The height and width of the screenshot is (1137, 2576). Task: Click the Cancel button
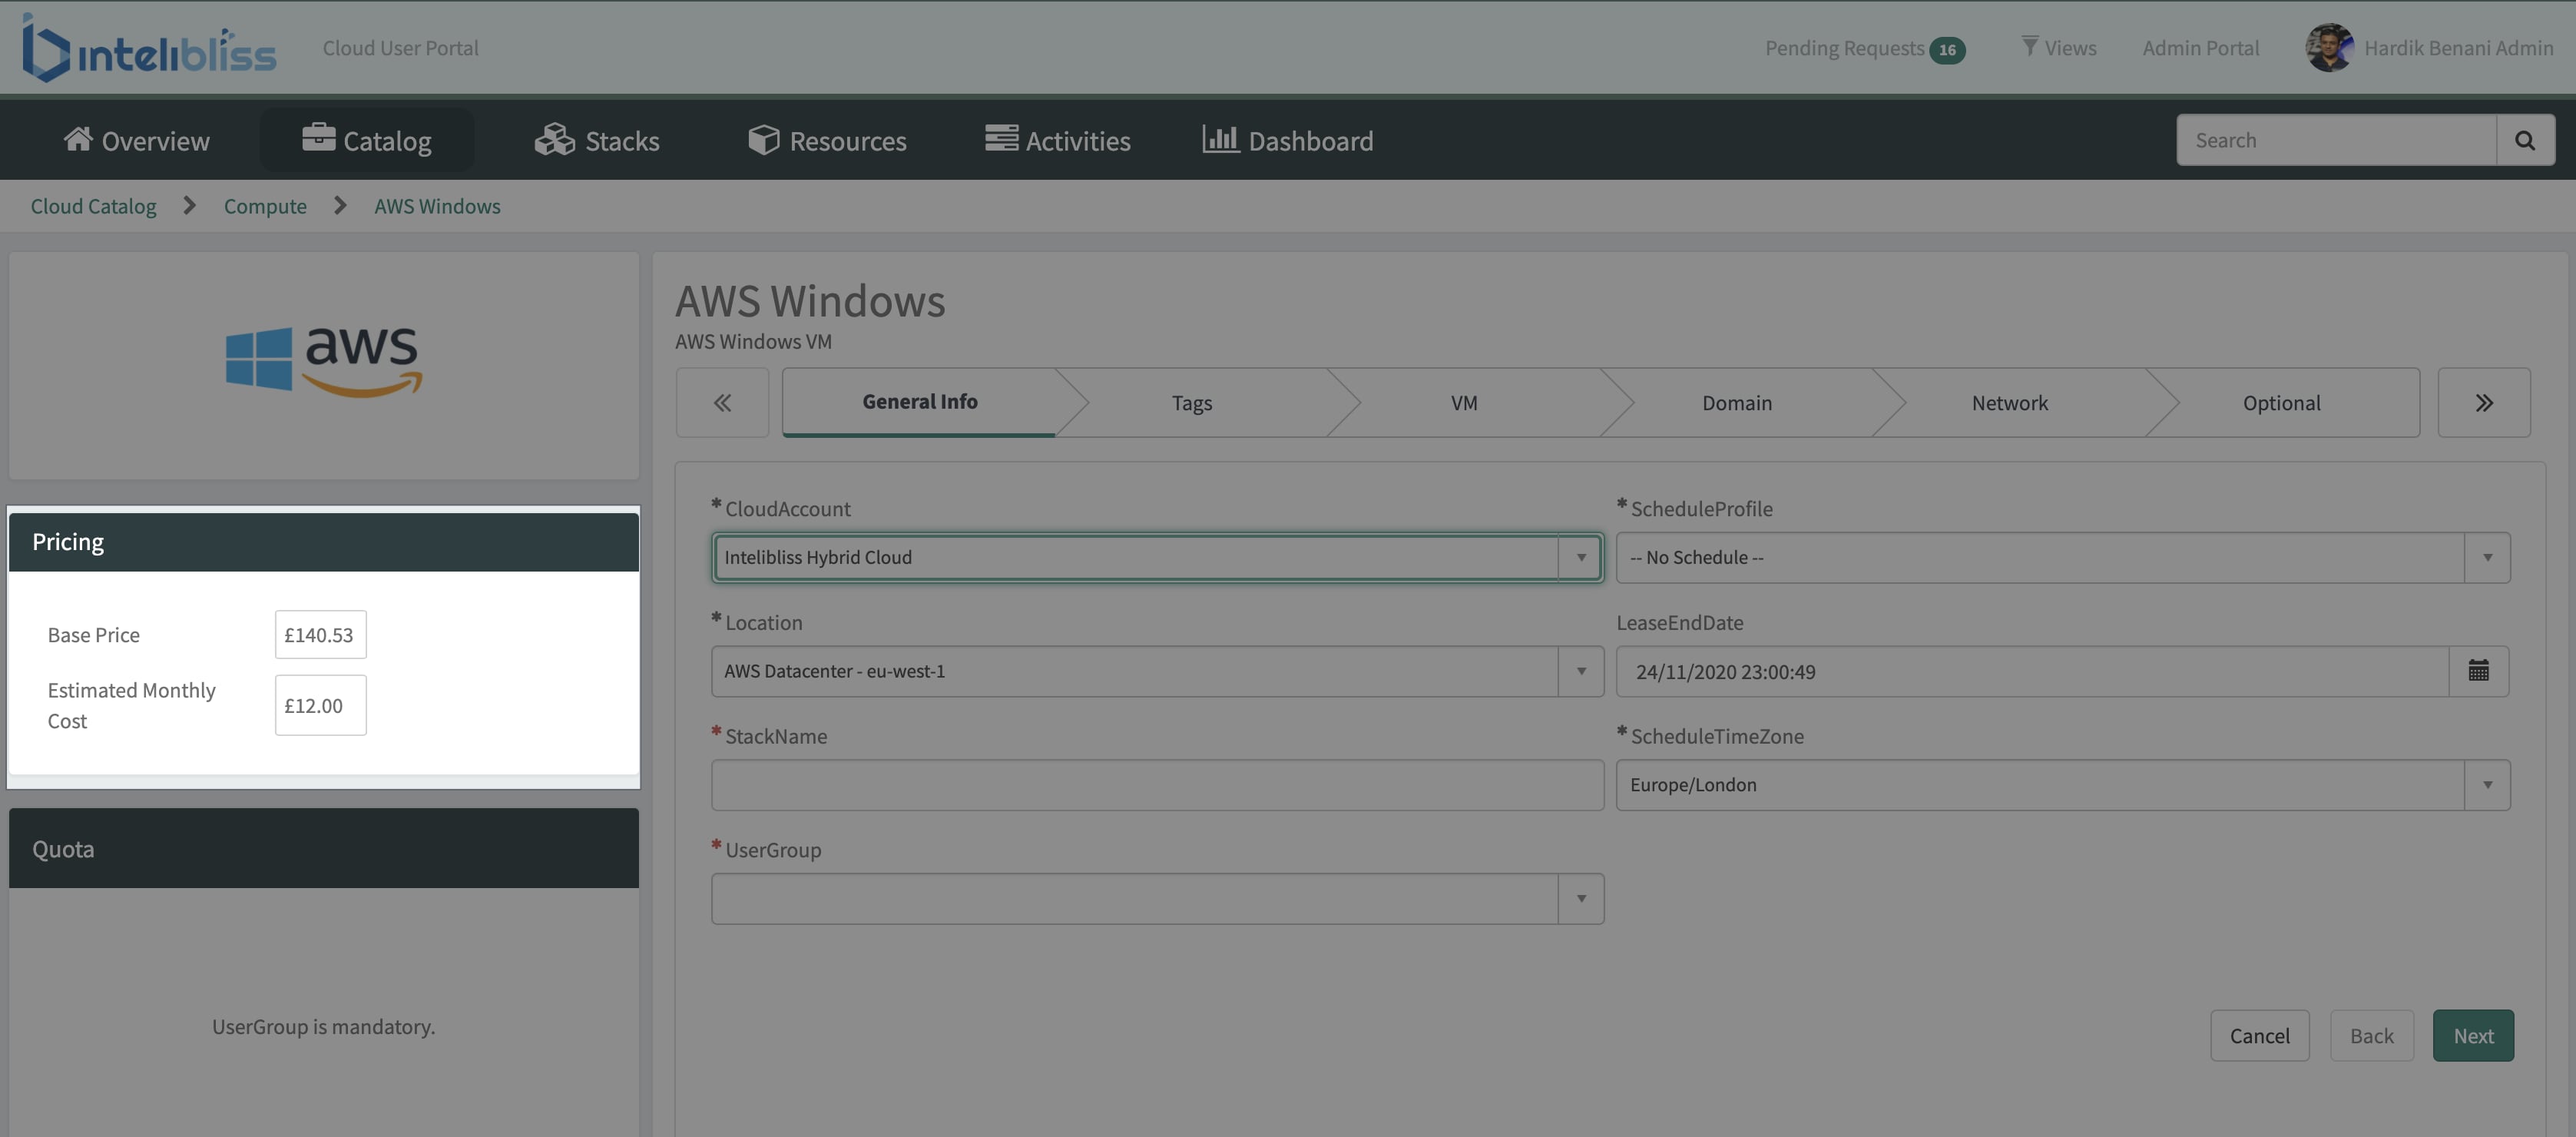(x=2259, y=1035)
